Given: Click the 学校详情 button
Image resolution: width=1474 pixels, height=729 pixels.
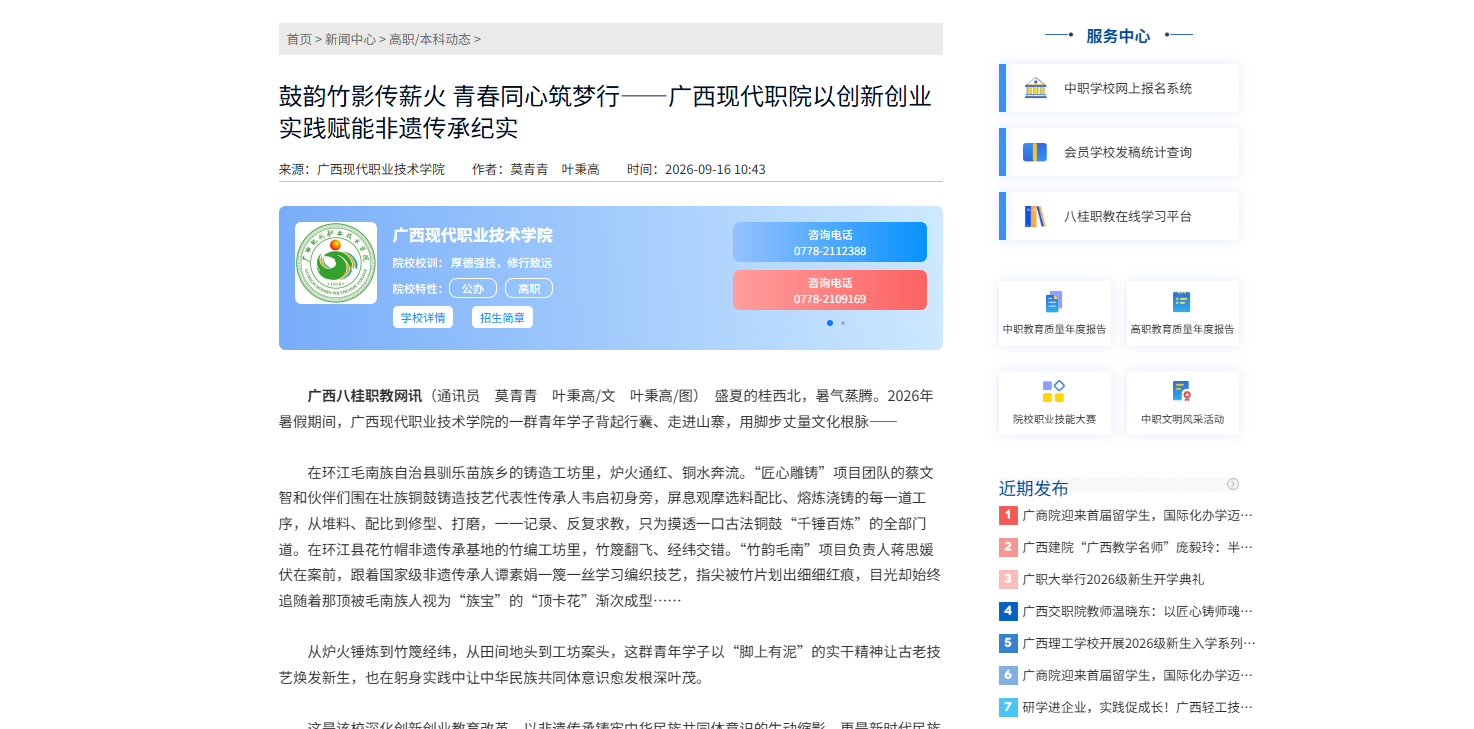Looking at the screenshot, I should pos(423,317).
